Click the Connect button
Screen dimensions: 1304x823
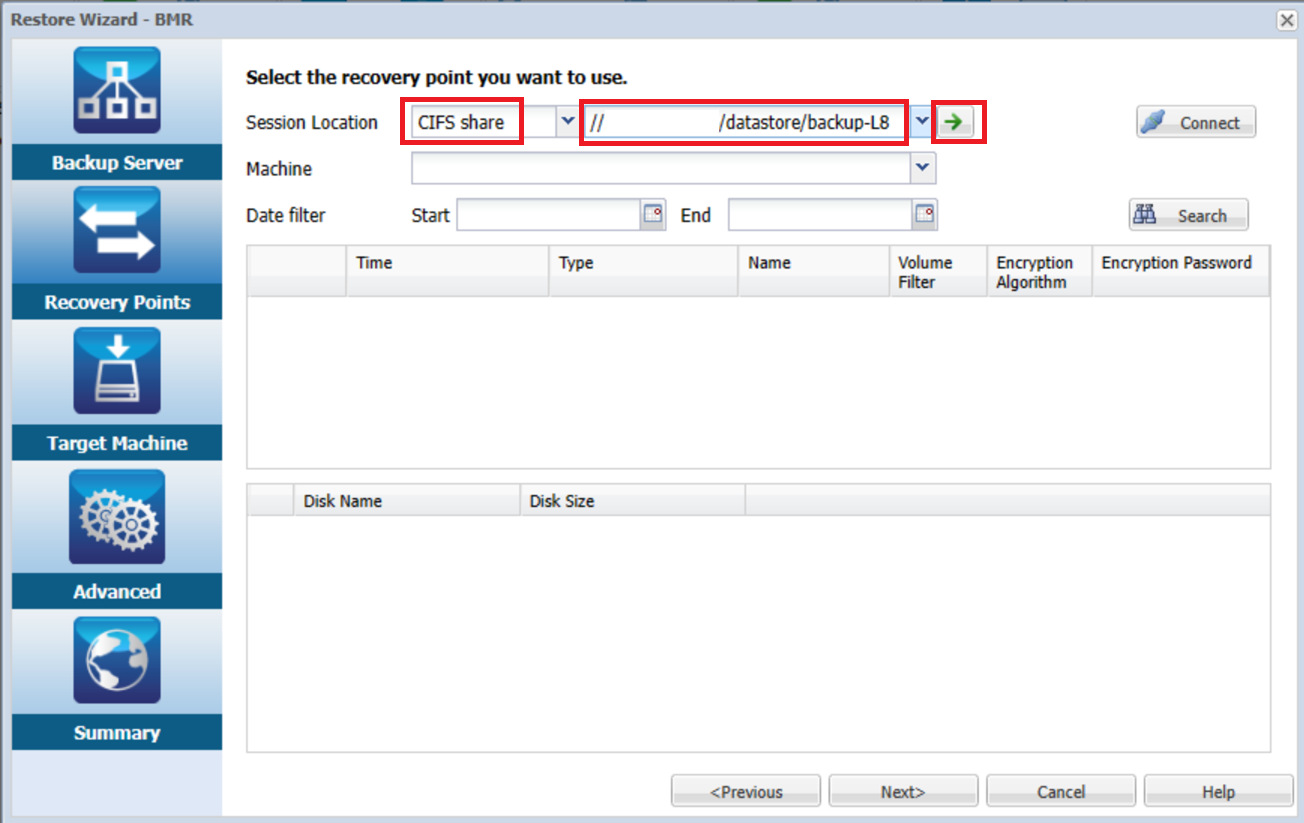[x=1196, y=123]
